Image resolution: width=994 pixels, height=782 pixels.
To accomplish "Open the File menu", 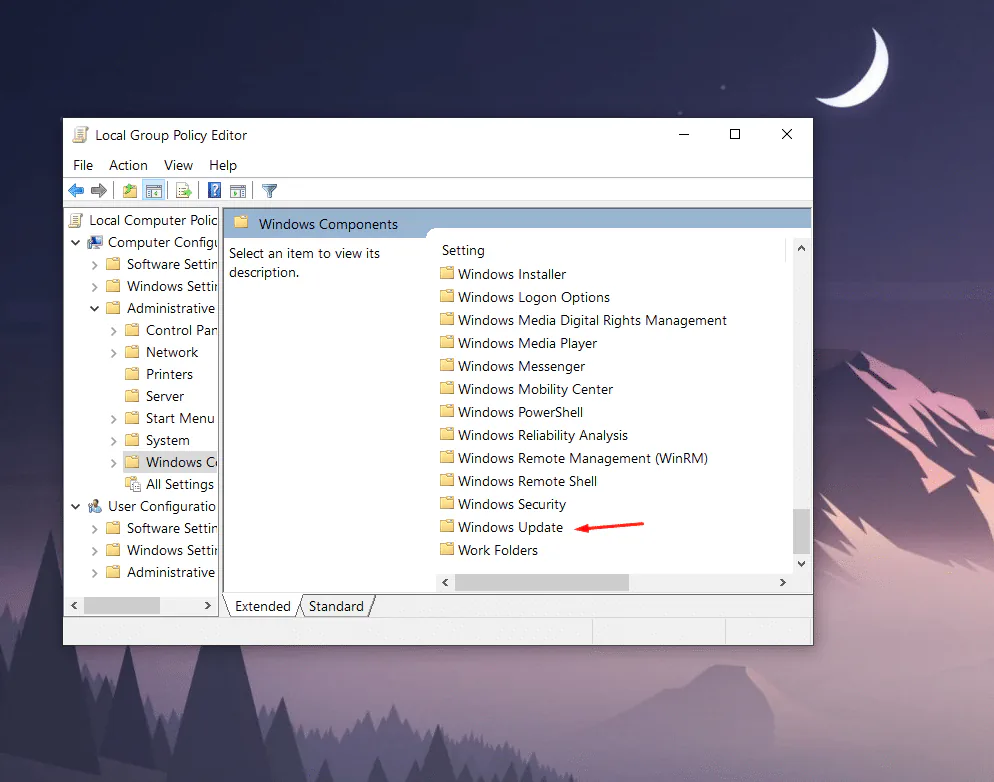I will (83, 165).
